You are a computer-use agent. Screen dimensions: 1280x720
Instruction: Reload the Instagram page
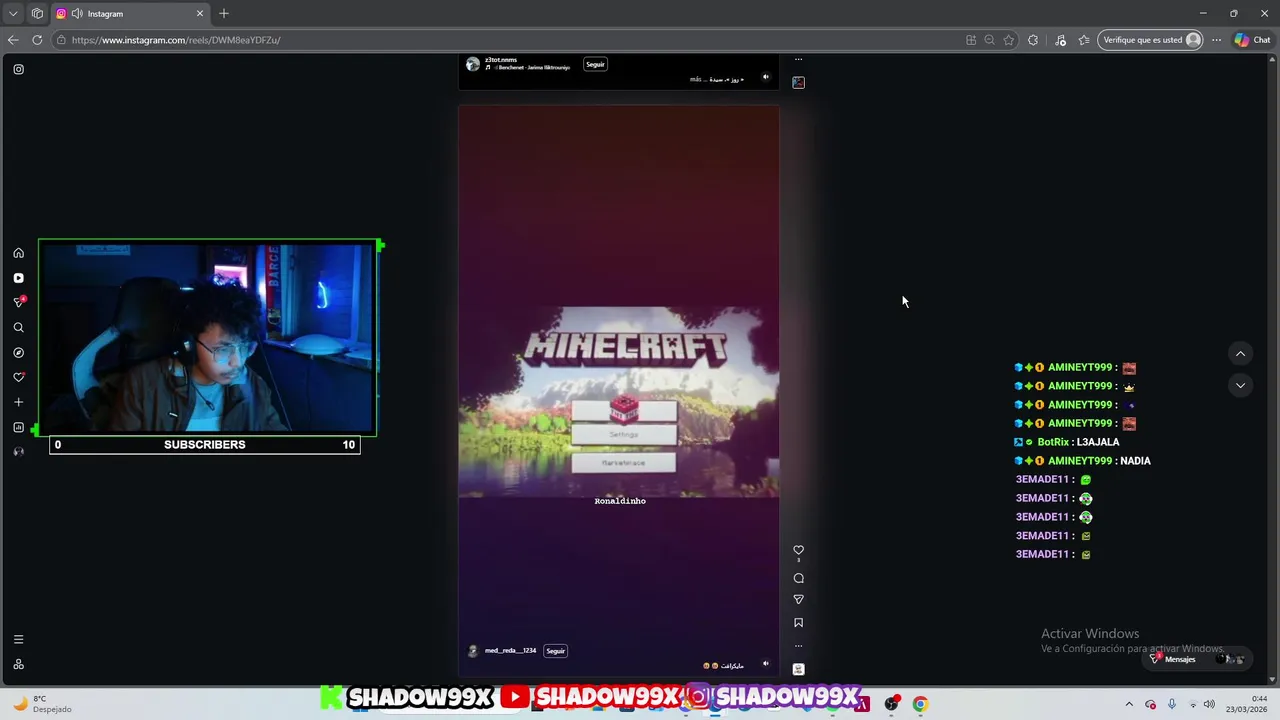(x=37, y=40)
